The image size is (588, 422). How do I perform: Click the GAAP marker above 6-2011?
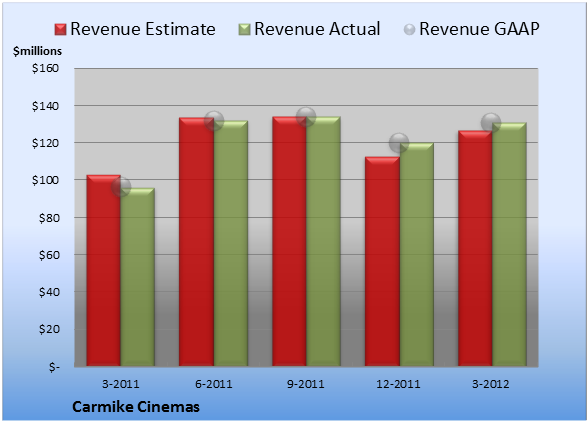(x=214, y=121)
